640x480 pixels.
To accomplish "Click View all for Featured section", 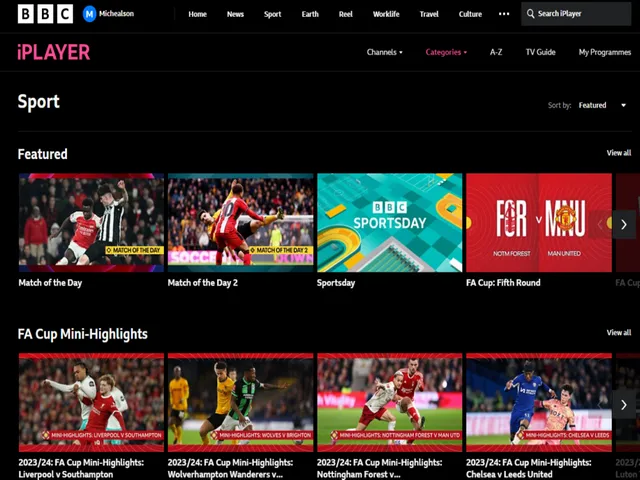I will tap(618, 153).
